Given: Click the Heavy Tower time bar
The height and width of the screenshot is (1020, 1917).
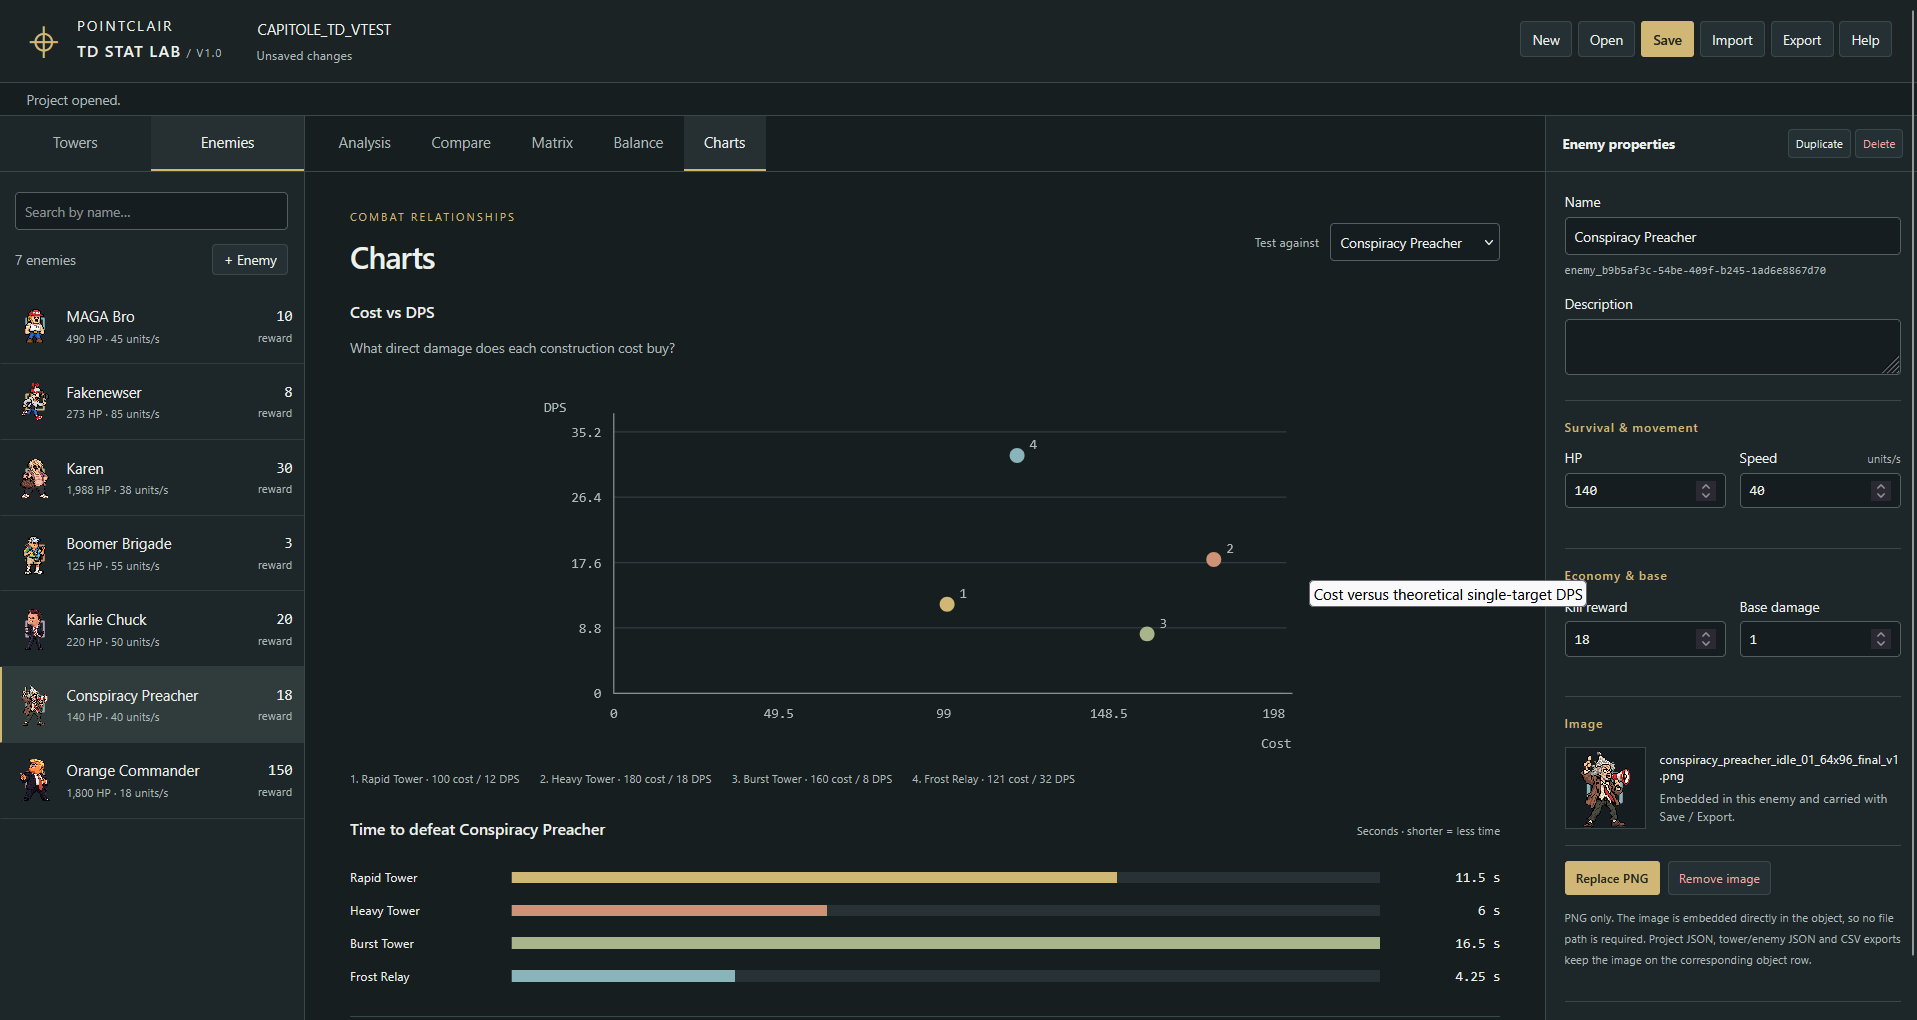Looking at the screenshot, I should 669,910.
